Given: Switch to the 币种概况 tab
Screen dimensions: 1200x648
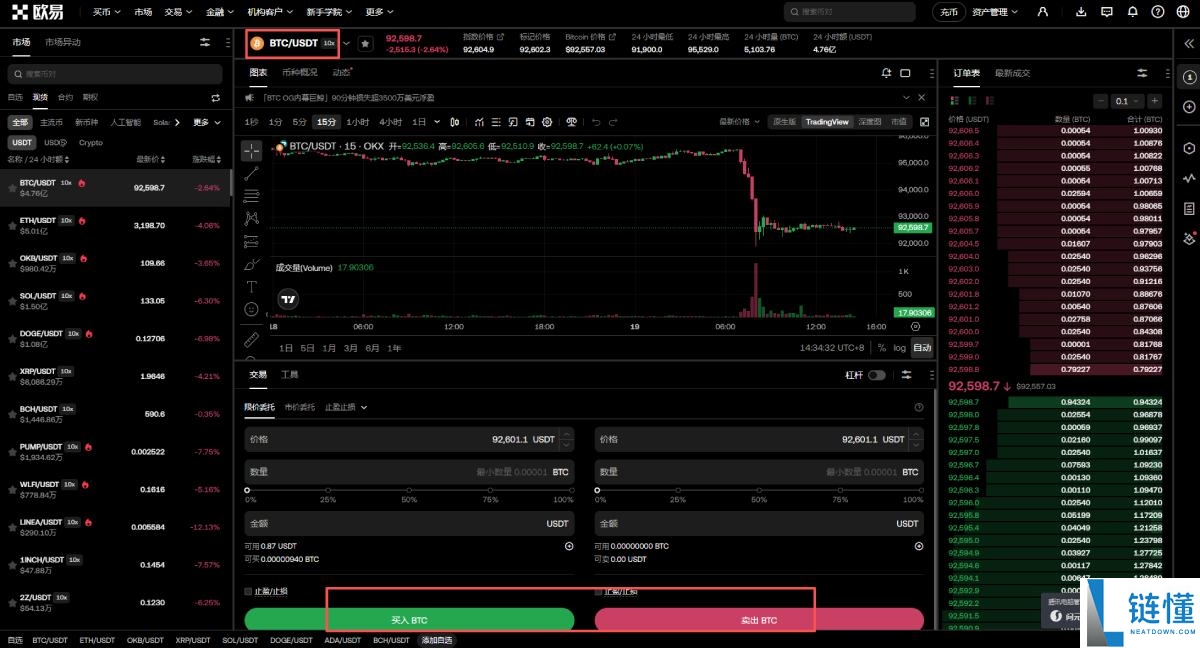Looking at the screenshot, I should point(299,73).
